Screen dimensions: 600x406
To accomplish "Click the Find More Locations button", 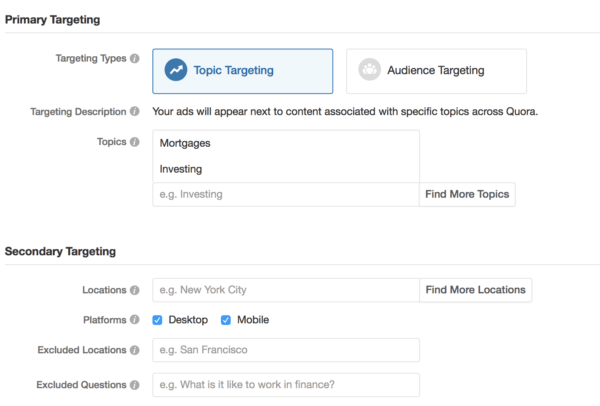I will click(476, 290).
